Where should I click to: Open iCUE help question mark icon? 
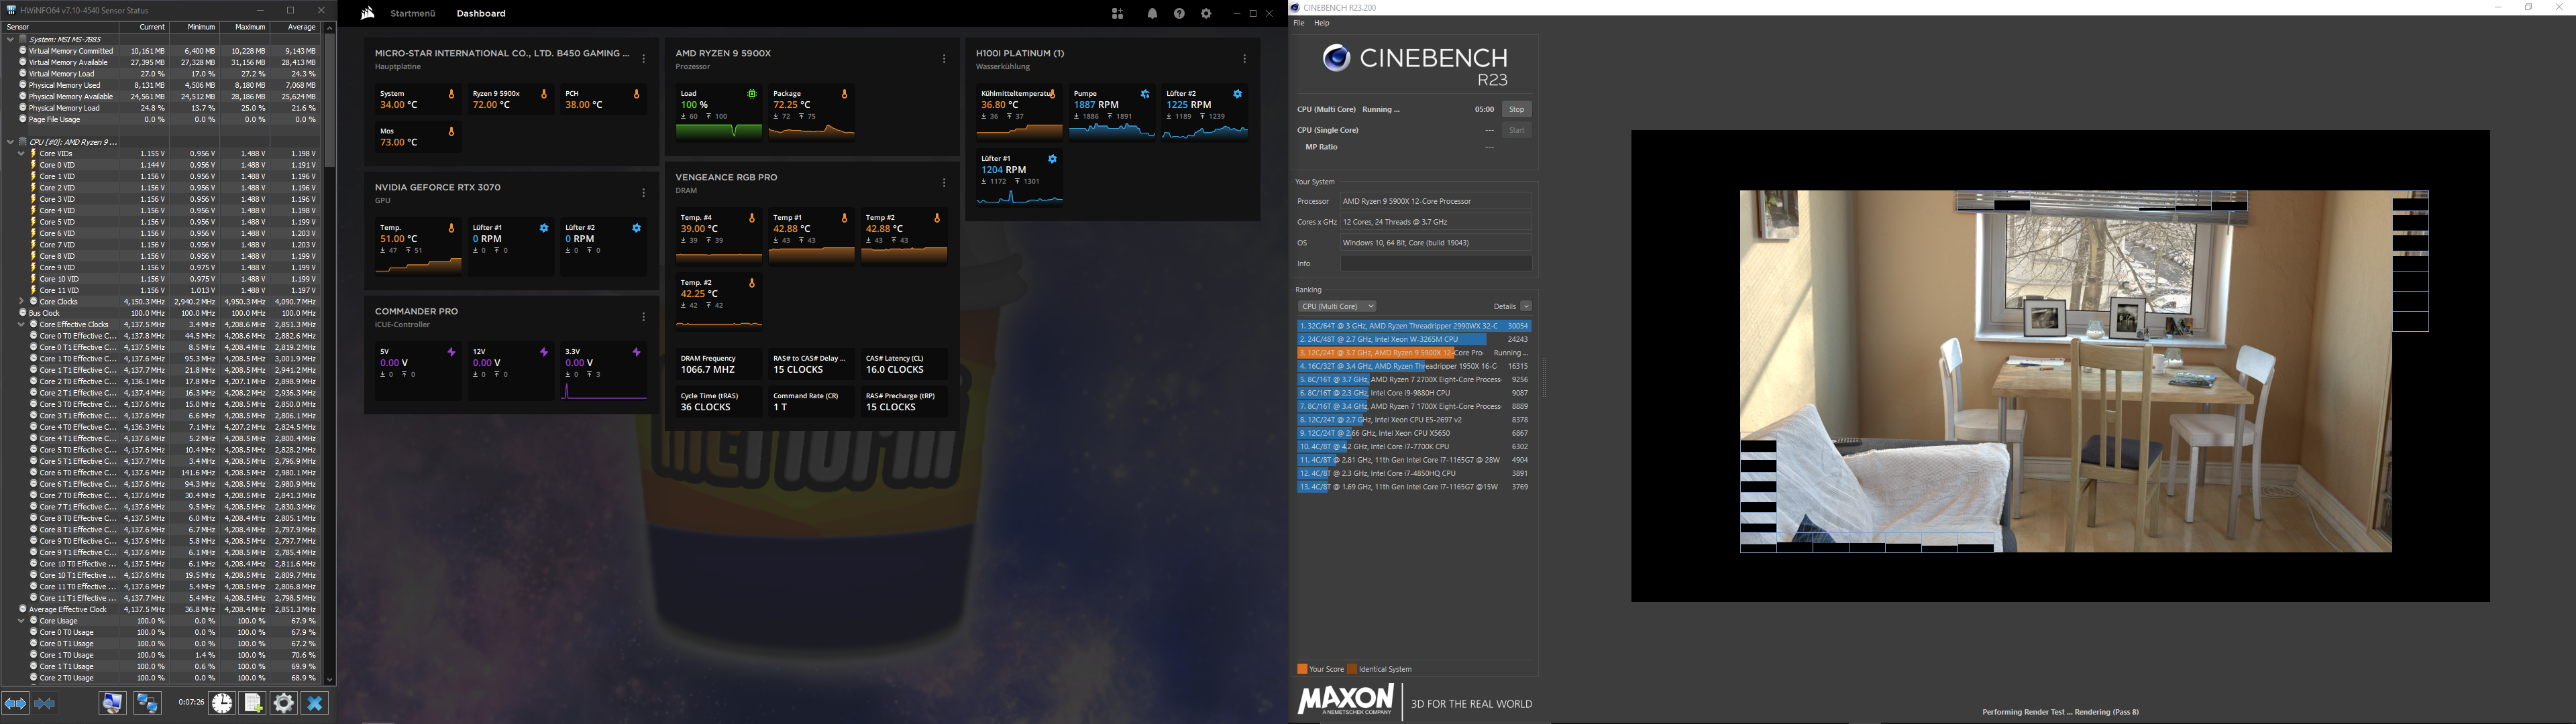pos(1179,14)
